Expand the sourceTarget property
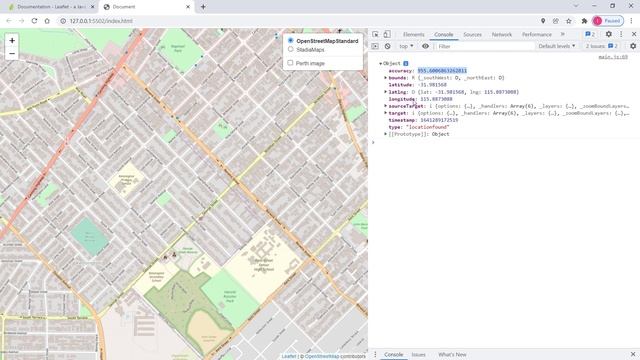Screen dimensions: 640x360 385,106
